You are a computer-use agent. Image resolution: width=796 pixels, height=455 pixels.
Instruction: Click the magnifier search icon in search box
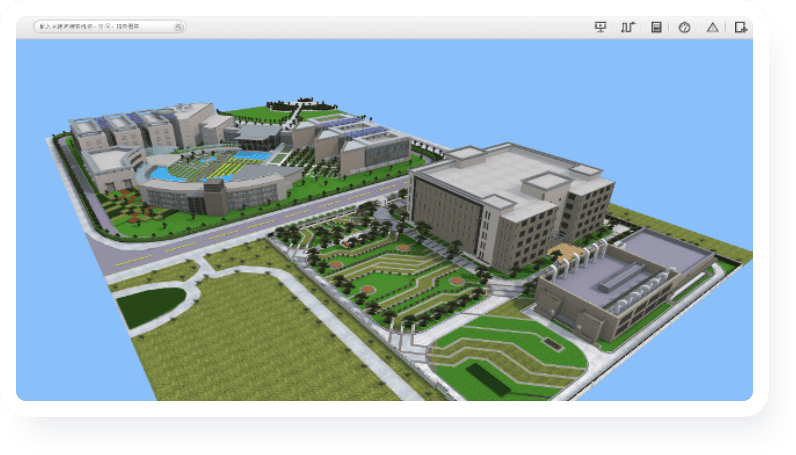tap(178, 27)
